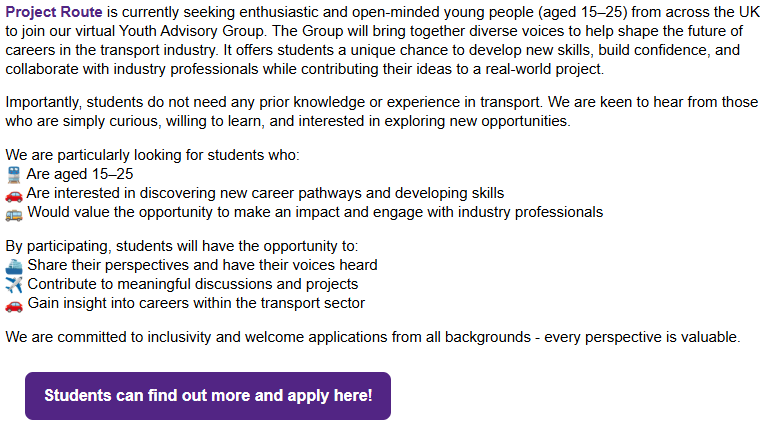Click the red car emoji beside "Are interested in discovering"
The height and width of the screenshot is (429, 766).
pos(14,193)
